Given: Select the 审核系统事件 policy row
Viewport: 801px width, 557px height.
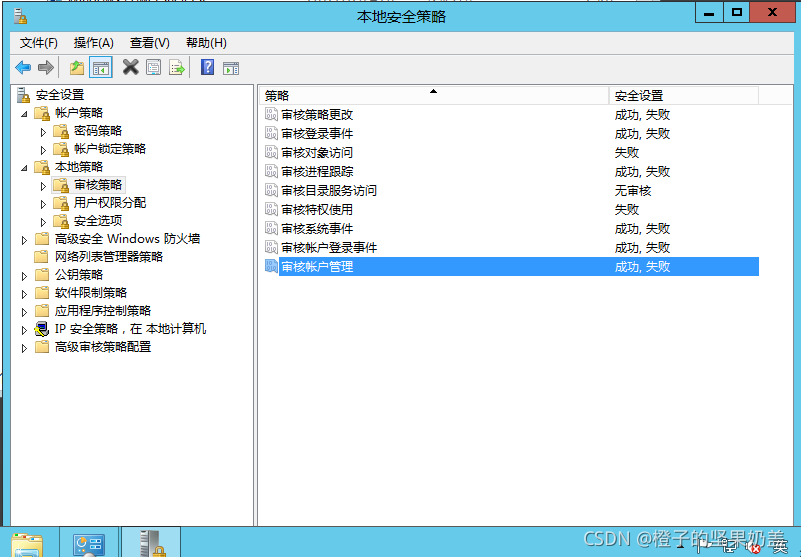Looking at the screenshot, I should pyautogui.click(x=509, y=228).
